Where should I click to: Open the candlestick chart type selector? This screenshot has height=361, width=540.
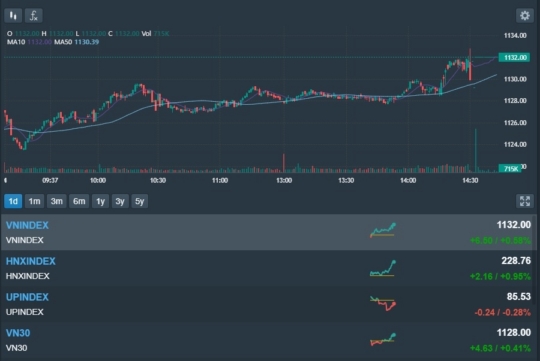tap(13, 16)
